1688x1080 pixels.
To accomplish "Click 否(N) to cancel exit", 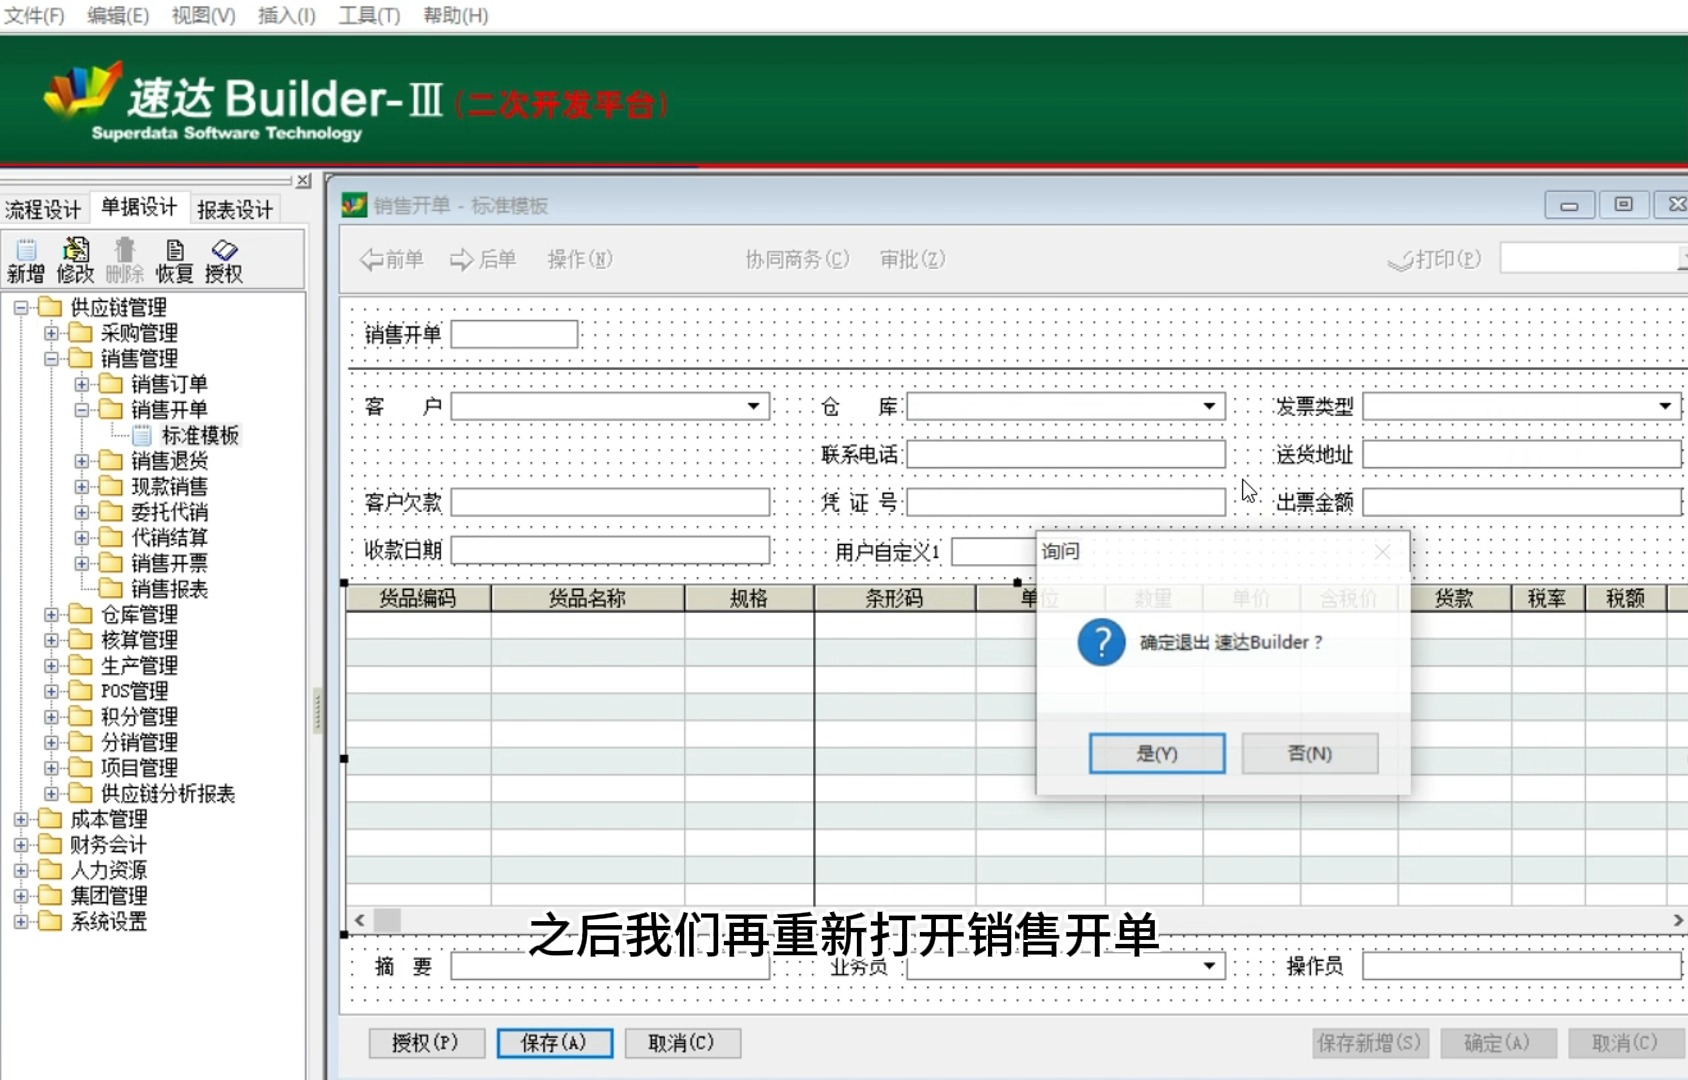I will [x=1309, y=753].
